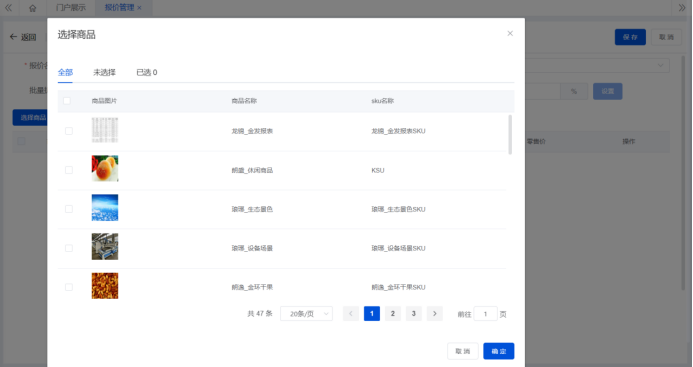Click product name 金发报表
693x367 pixels.
[x=252, y=131]
